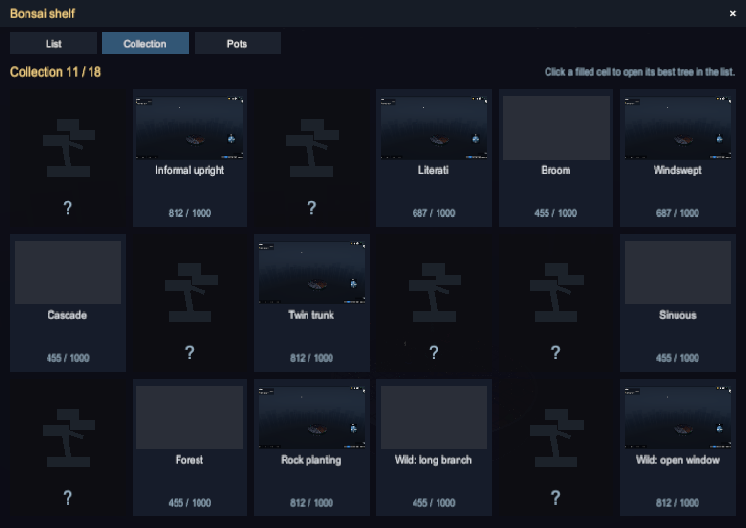Open the Windswept tree thumbnail
This screenshot has height=528, width=746.
[677, 128]
